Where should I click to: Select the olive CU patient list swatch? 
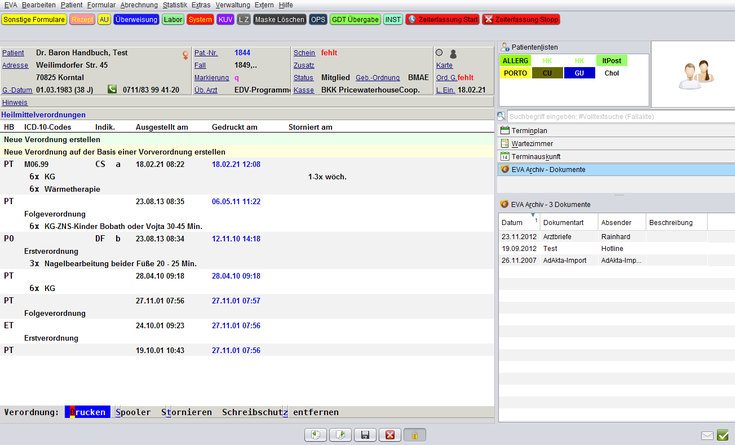pos(547,73)
